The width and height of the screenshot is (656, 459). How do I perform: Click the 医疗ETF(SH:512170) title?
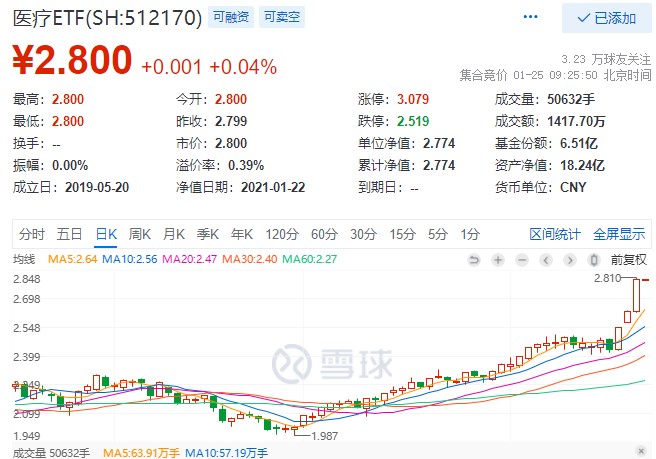[x=108, y=18]
